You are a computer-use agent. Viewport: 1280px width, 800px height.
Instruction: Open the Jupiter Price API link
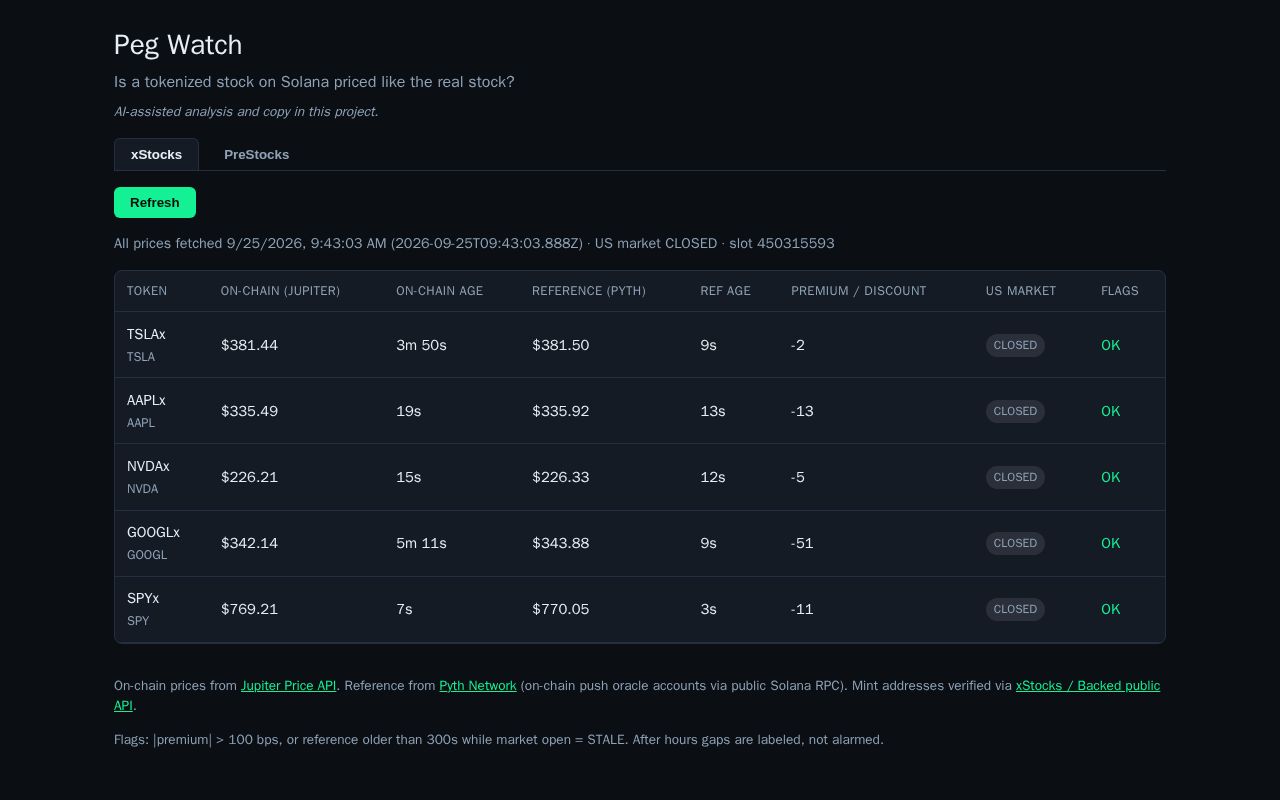point(288,686)
